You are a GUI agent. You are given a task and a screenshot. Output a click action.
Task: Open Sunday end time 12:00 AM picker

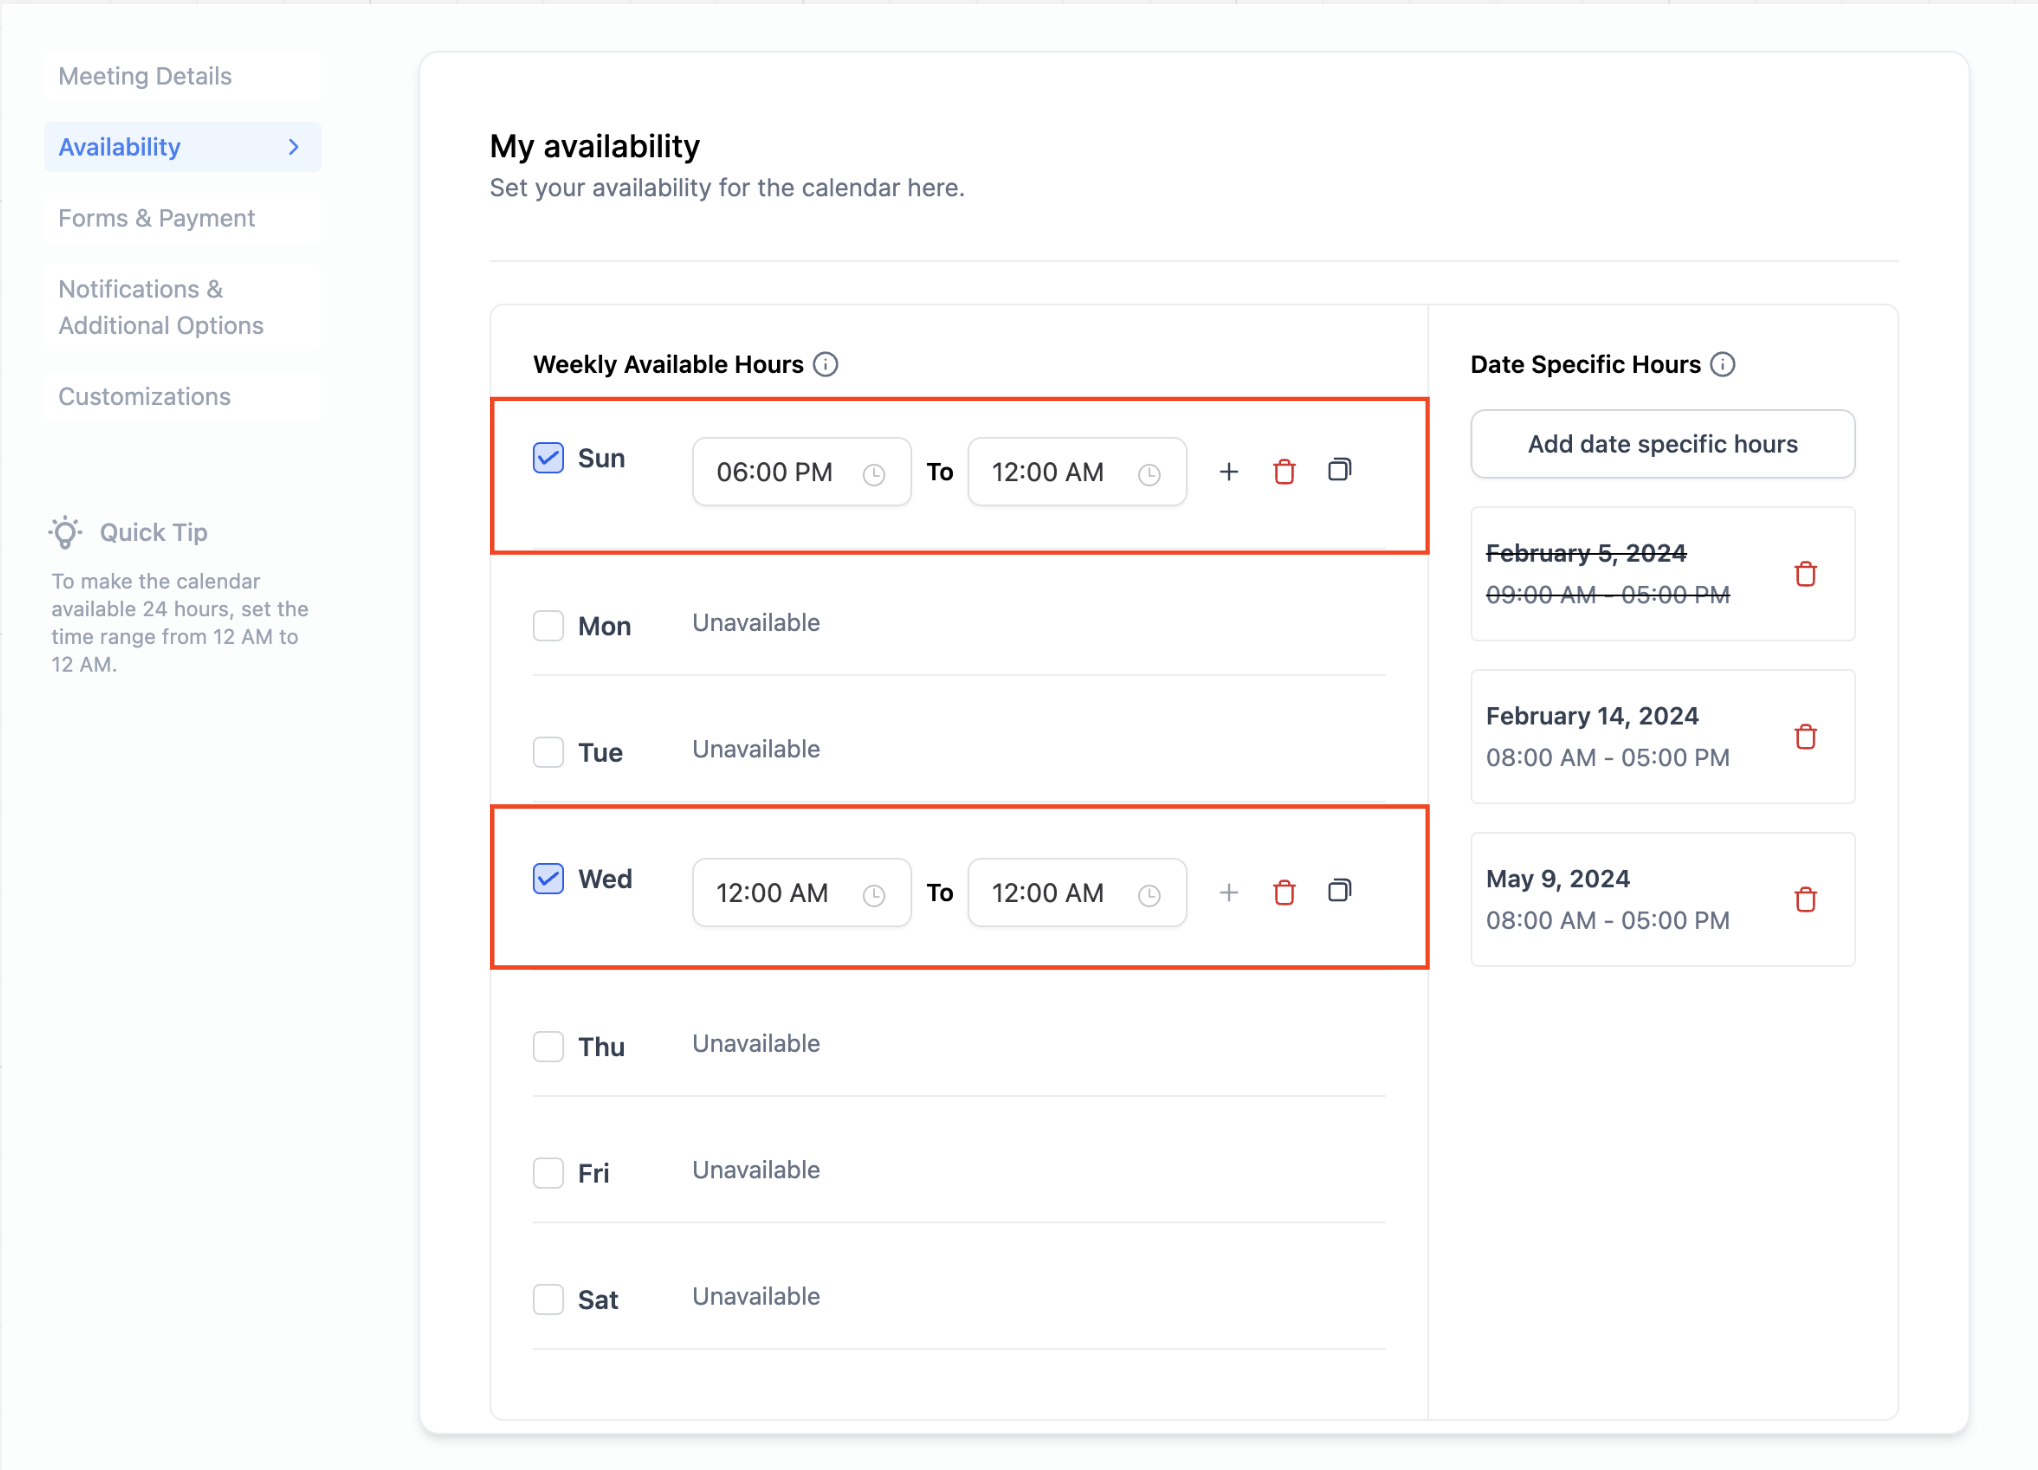[x=1077, y=472]
